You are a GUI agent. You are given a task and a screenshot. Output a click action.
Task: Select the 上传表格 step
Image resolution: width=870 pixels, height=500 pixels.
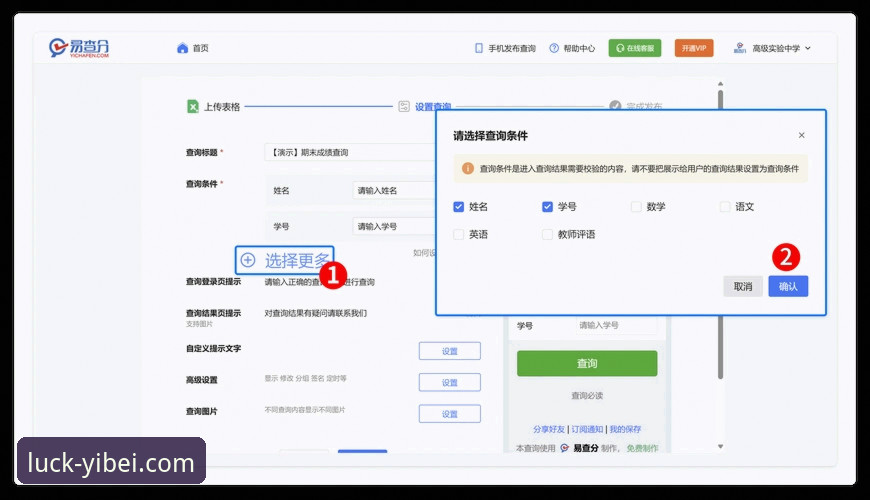click(x=221, y=107)
